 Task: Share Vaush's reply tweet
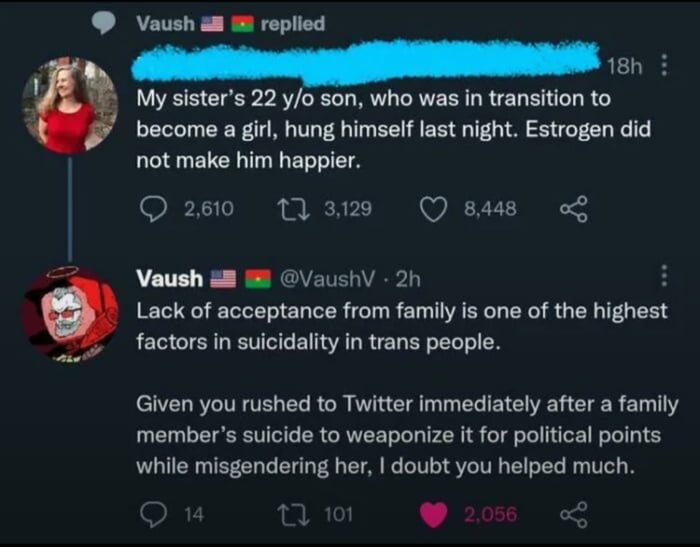pyautogui.click(x=571, y=514)
